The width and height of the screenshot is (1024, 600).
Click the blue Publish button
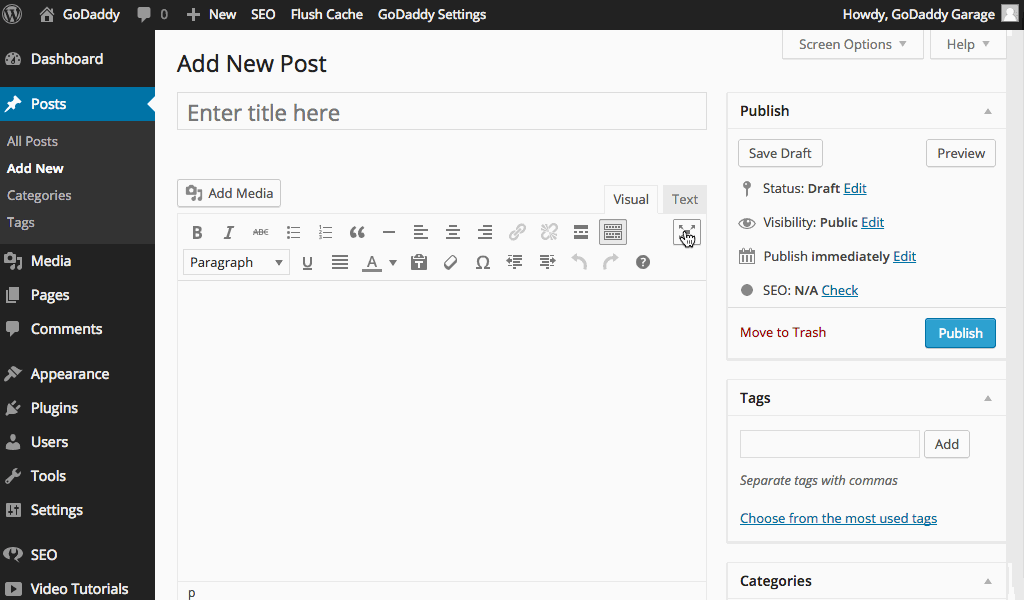[960, 333]
